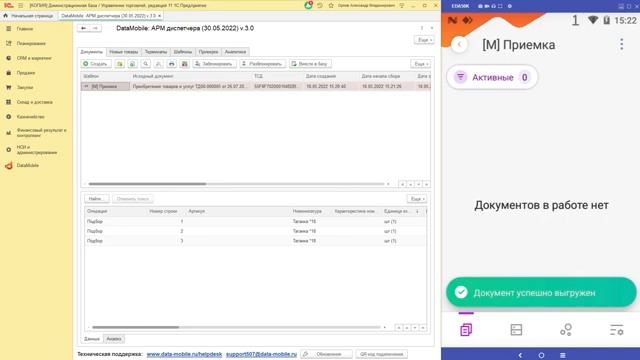Click the Создать button
The height and width of the screenshot is (360, 640).
pos(96,64)
